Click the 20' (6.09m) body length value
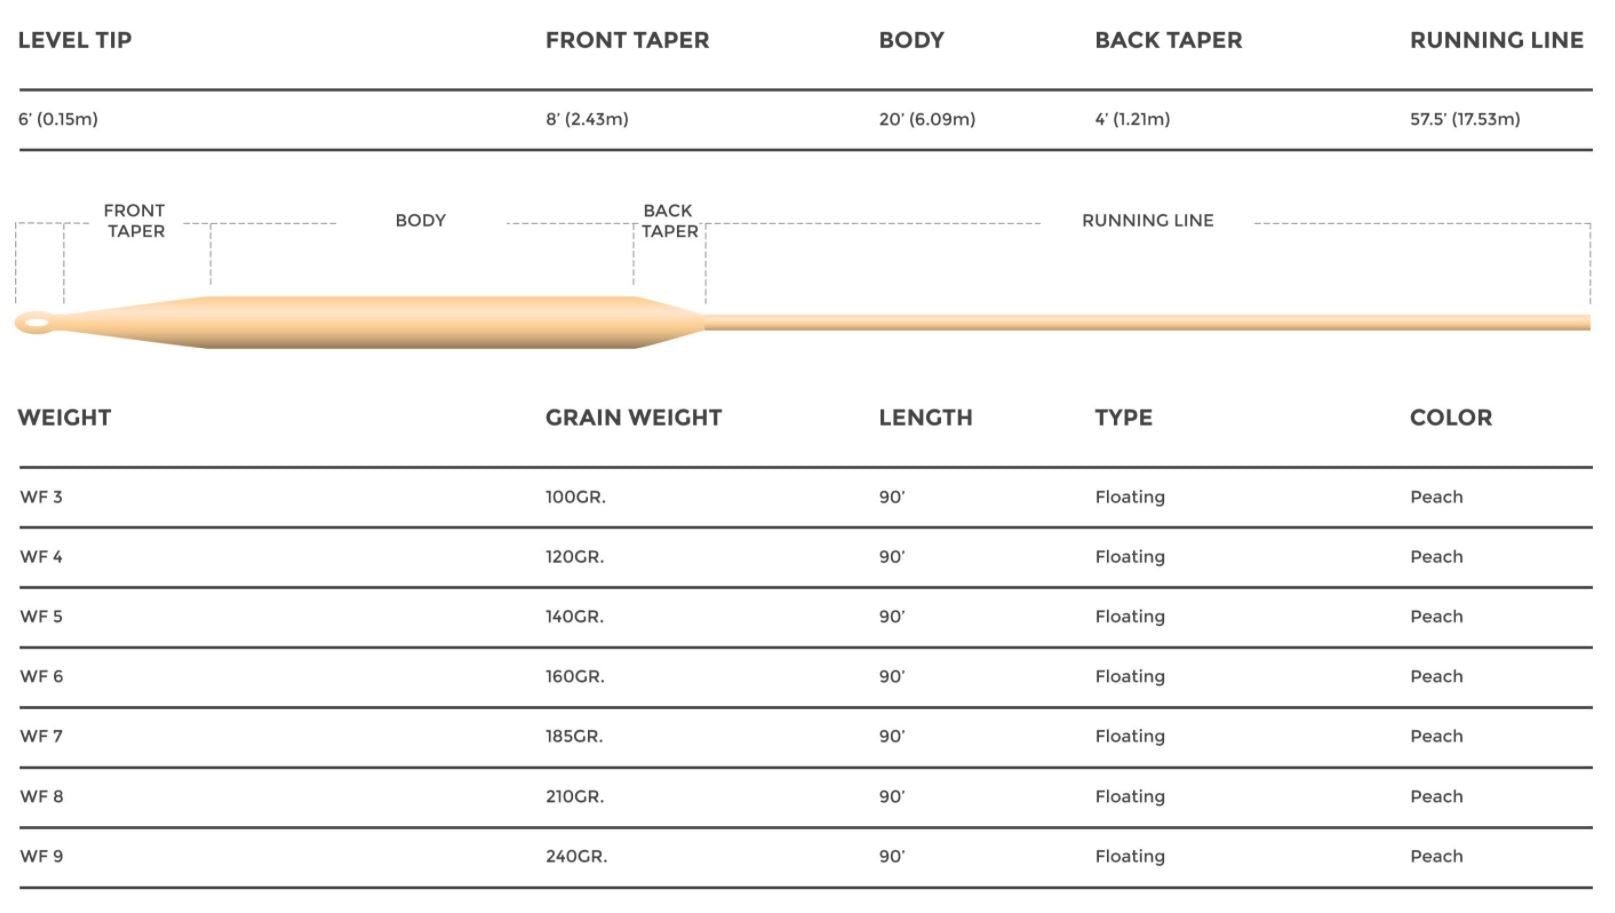This screenshot has height=913, width=1615. pyautogui.click(x=927, y=119)
